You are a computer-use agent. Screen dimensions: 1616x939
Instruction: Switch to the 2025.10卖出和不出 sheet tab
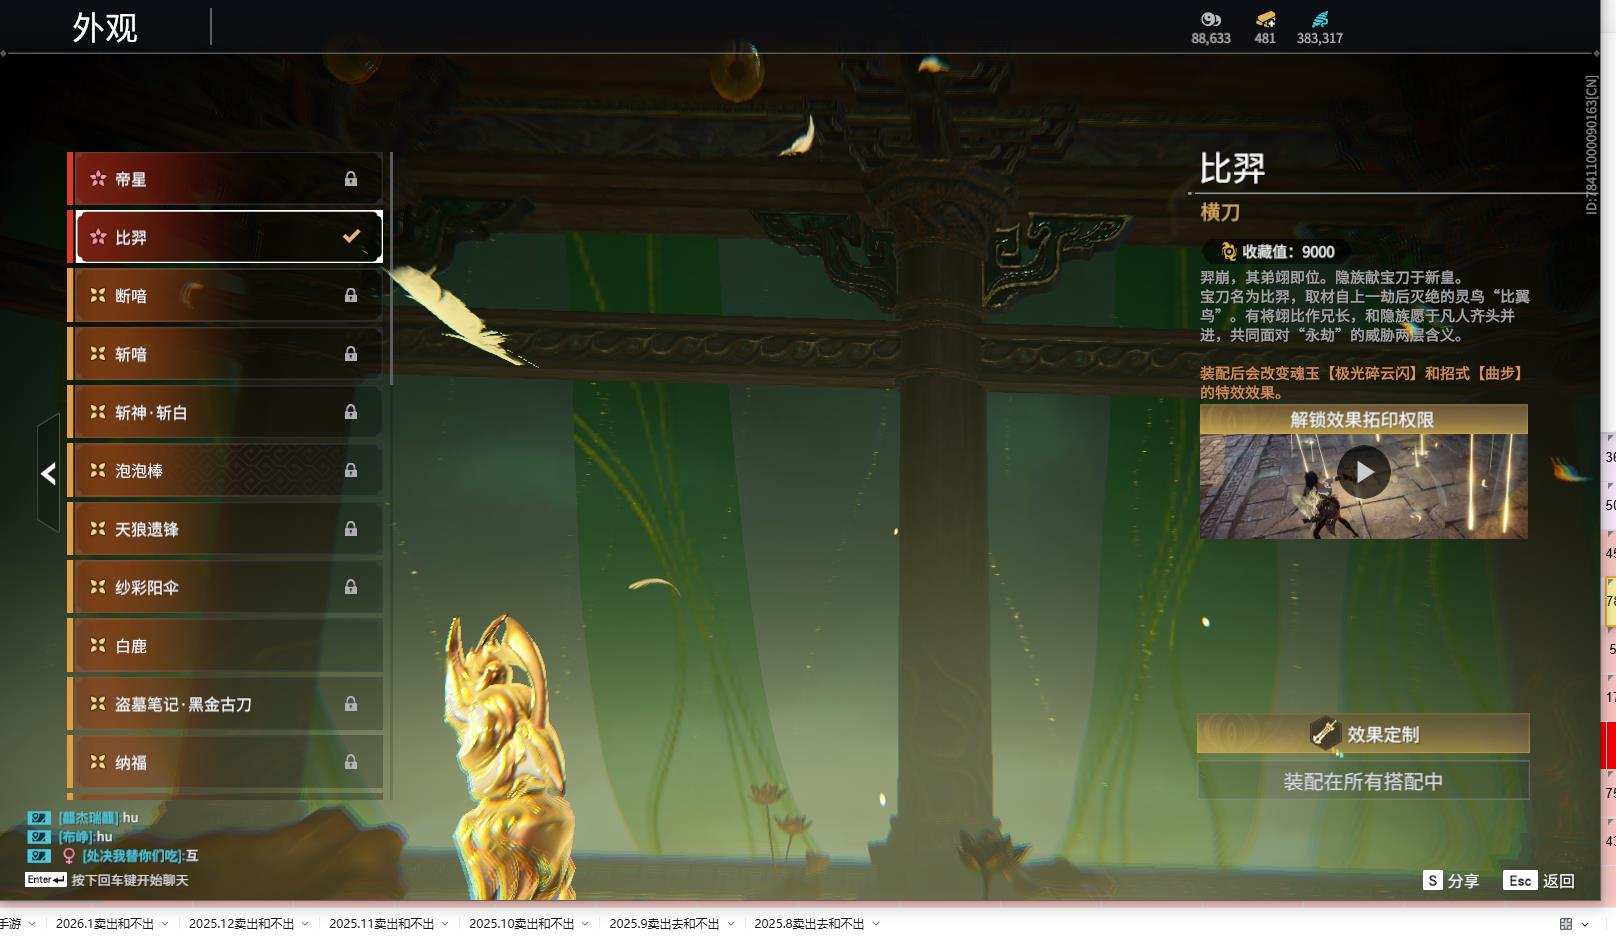(x=522, y=924)
